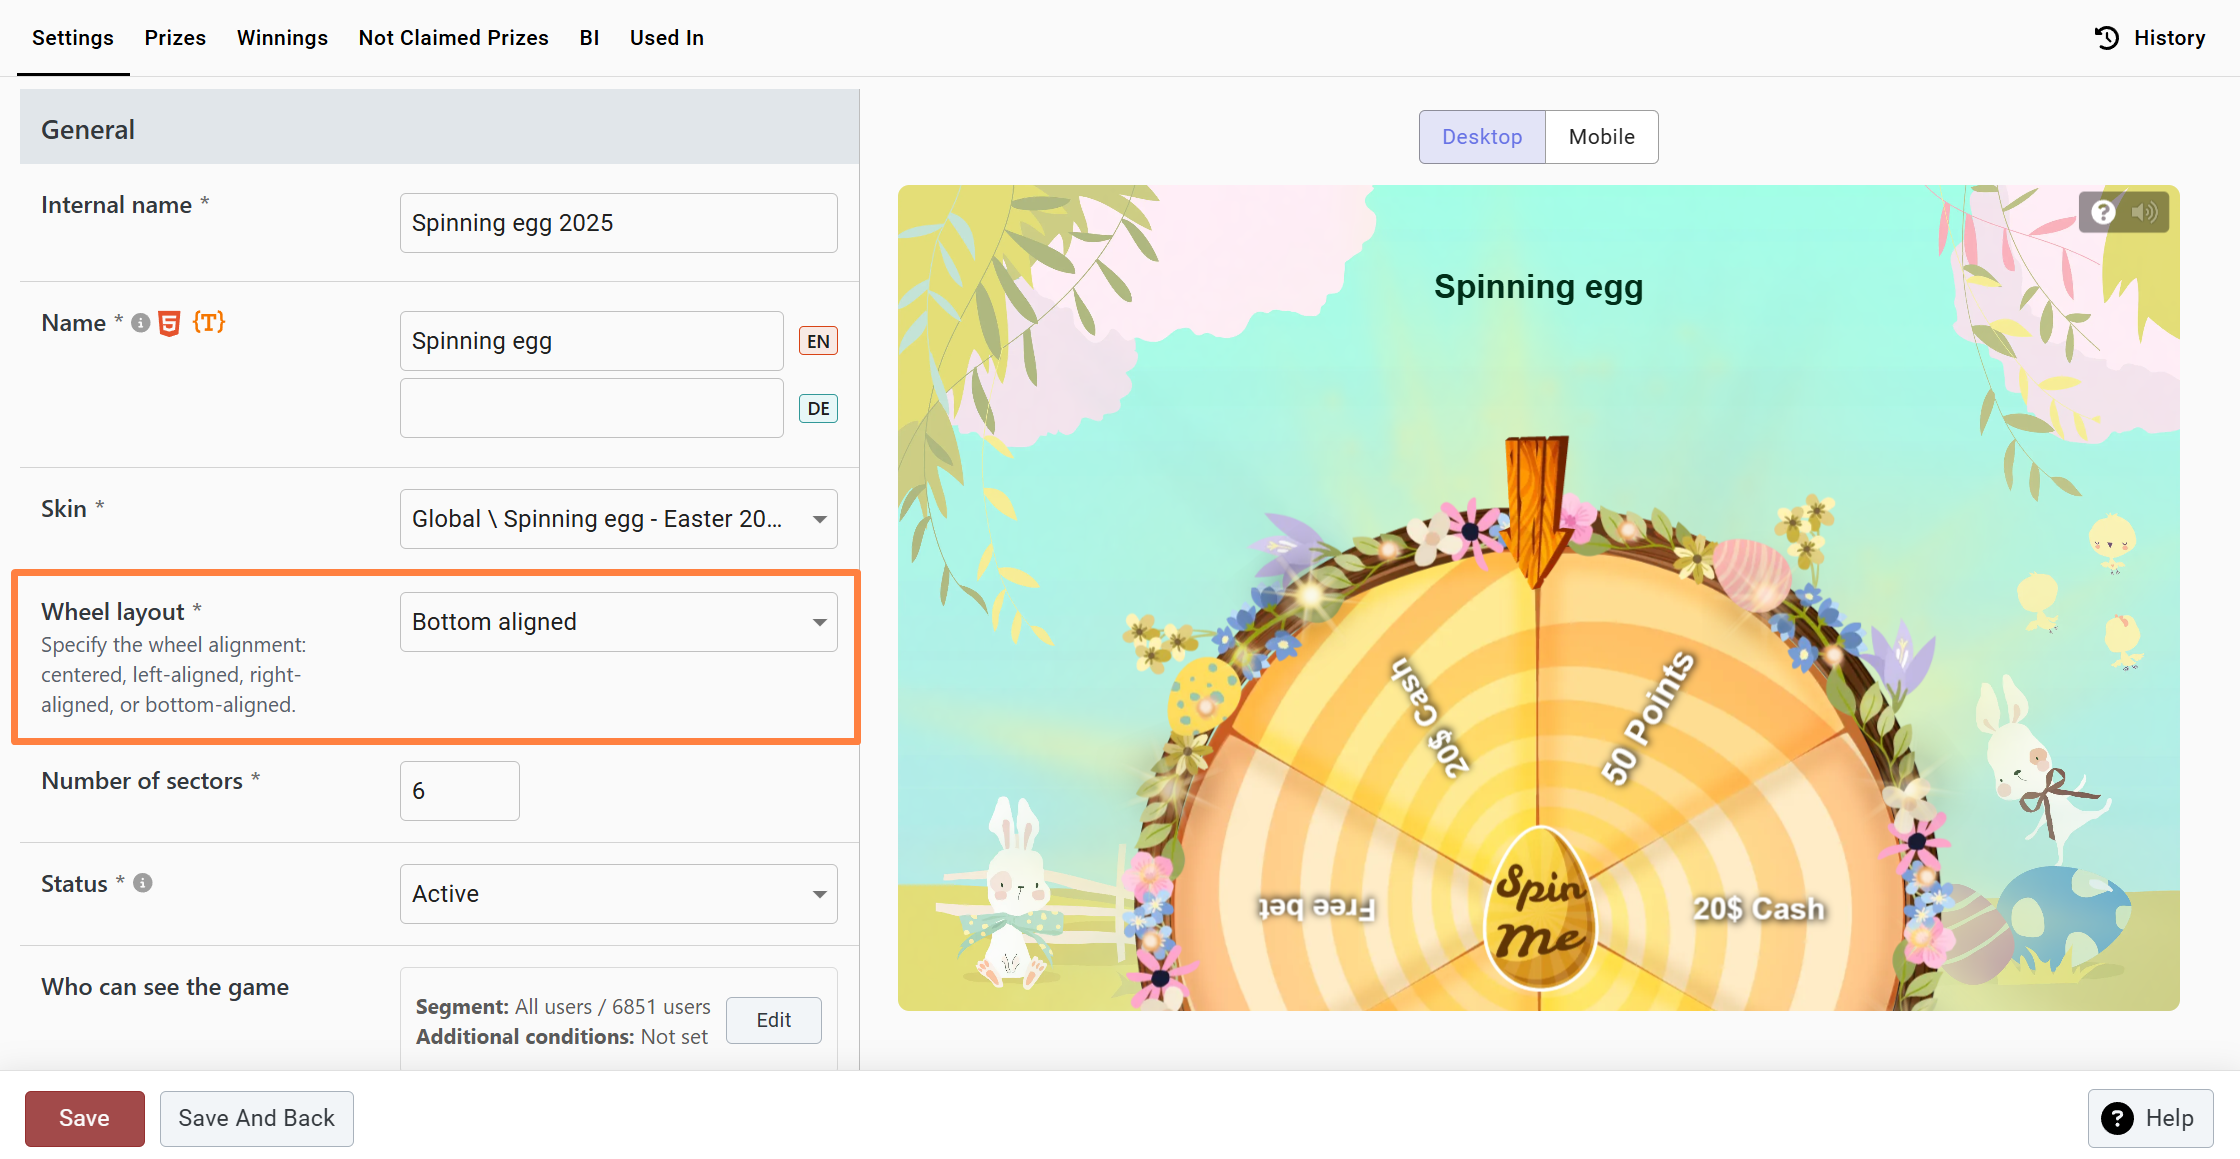Click the info icon next to Name
This screenshot has width=2240, height=1159.
click(x=141, y=323)
